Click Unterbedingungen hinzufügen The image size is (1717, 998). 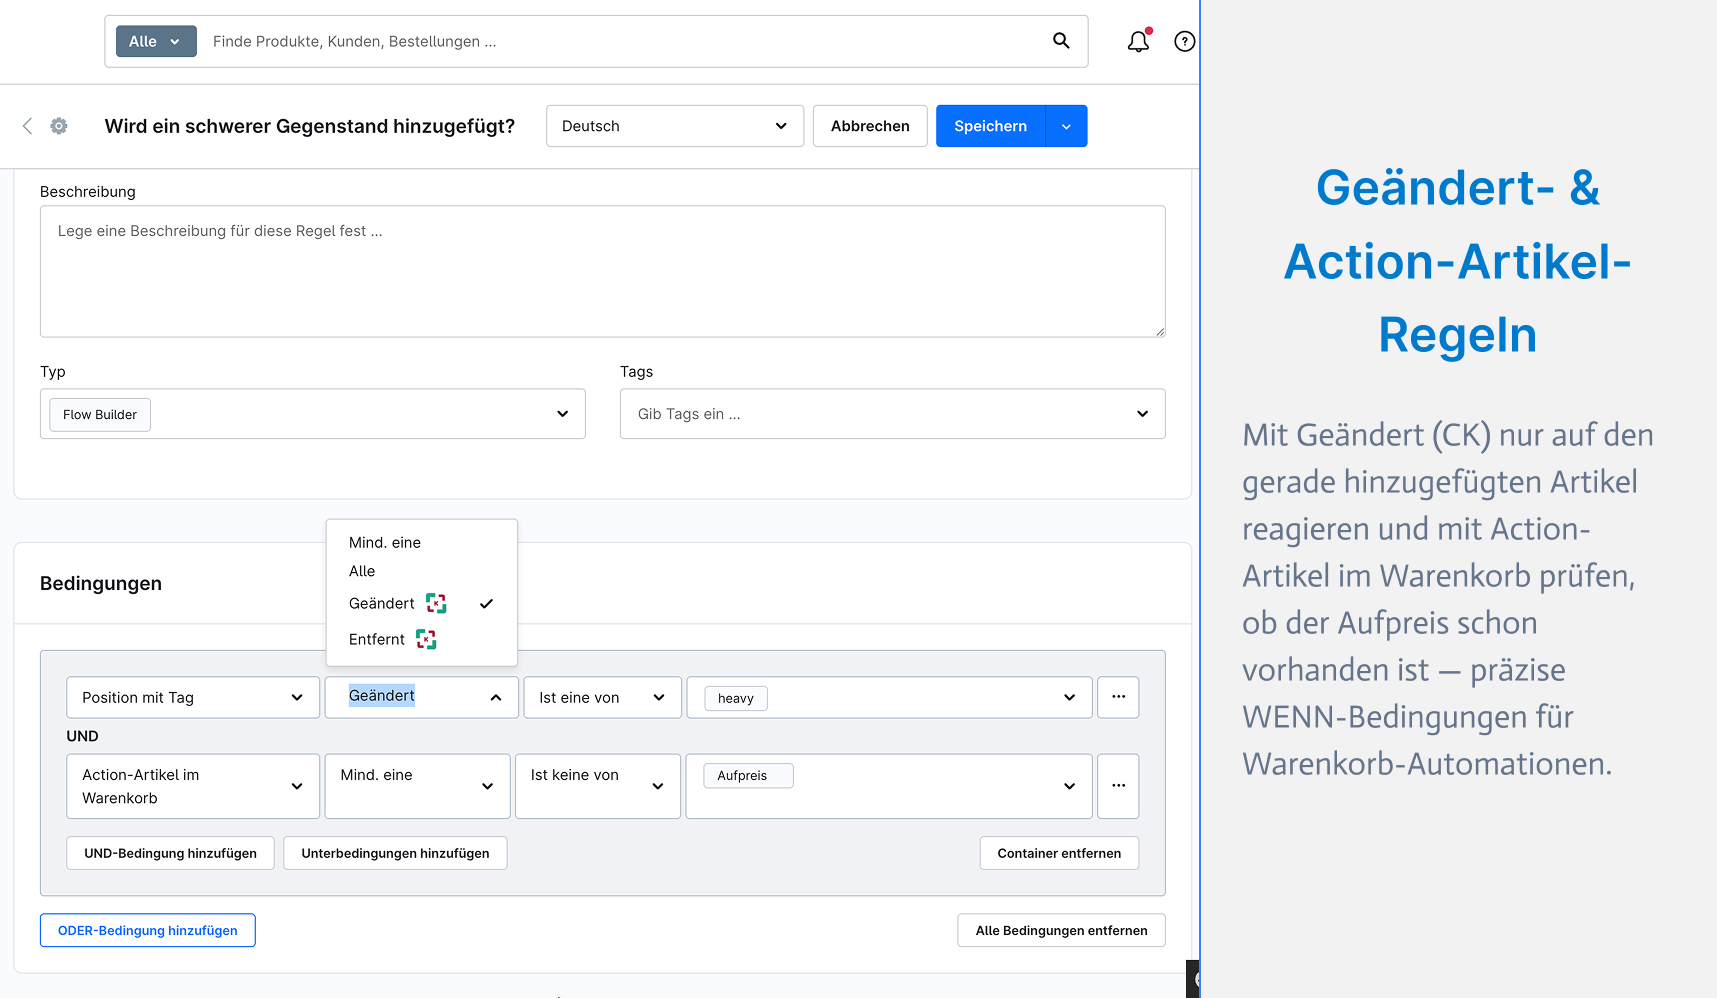395,853
